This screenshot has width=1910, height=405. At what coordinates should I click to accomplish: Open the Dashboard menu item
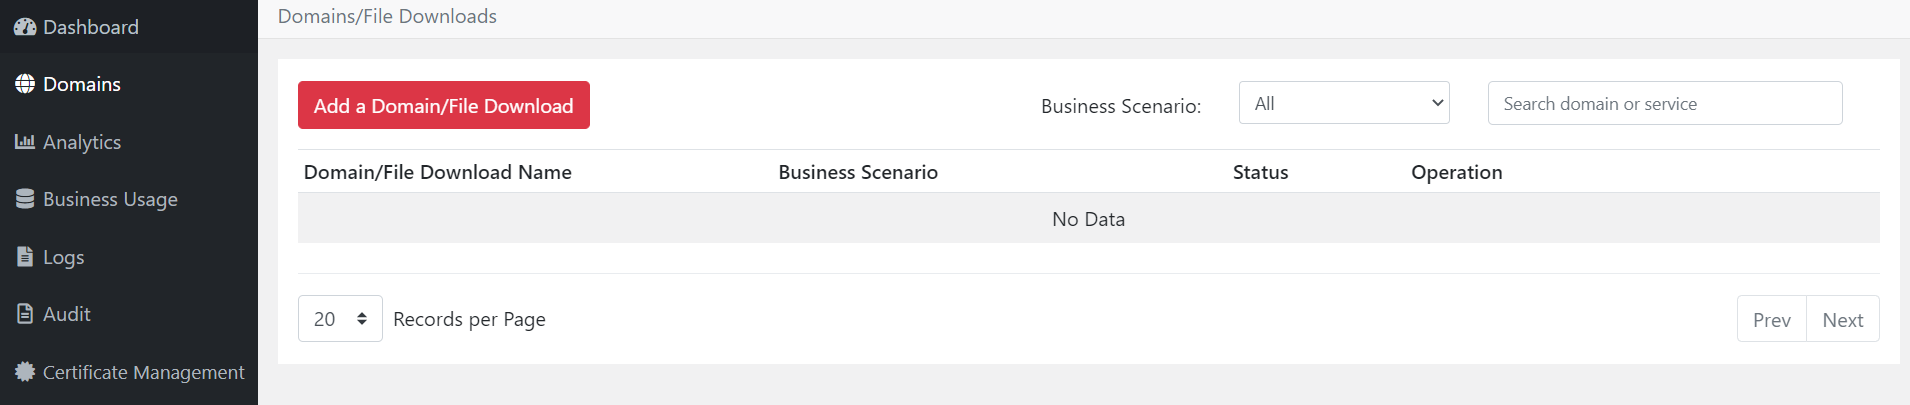tap(91, 27)
